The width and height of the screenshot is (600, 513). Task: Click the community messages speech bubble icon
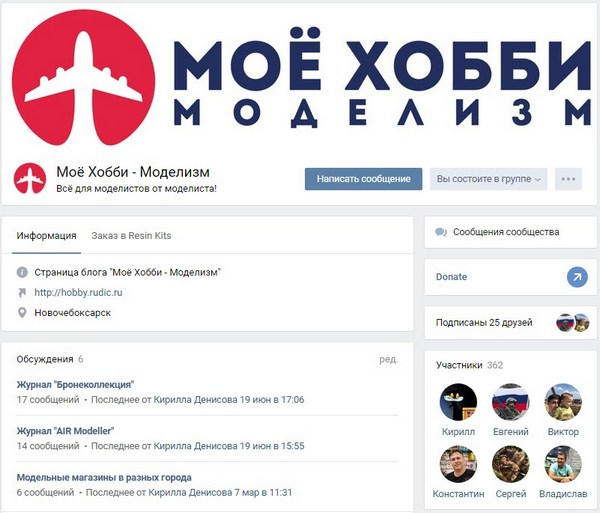coord(441,232)
